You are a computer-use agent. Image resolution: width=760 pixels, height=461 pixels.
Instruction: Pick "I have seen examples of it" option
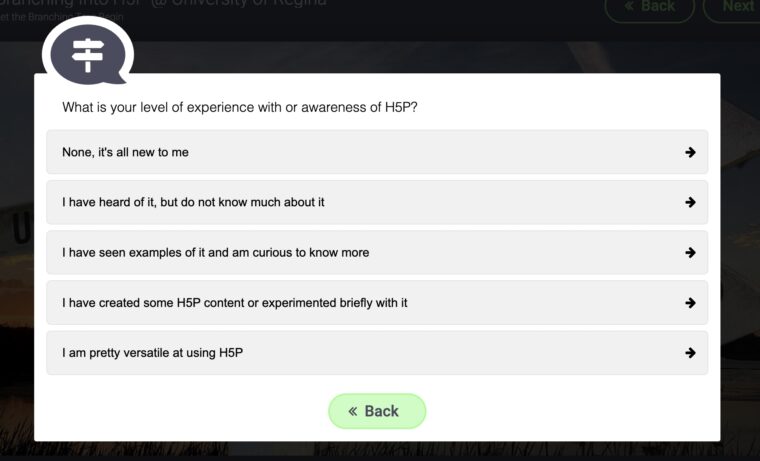pos(215,252)
